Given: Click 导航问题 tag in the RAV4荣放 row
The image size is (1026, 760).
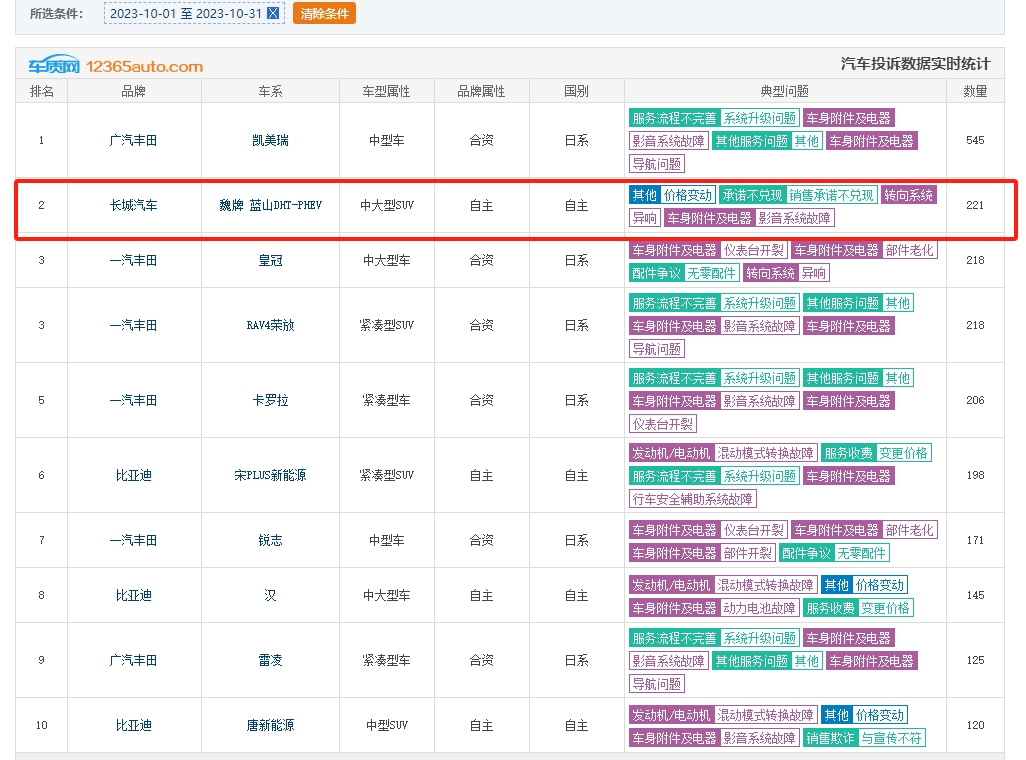Looking at the screenshot, I should coord(656,349).
